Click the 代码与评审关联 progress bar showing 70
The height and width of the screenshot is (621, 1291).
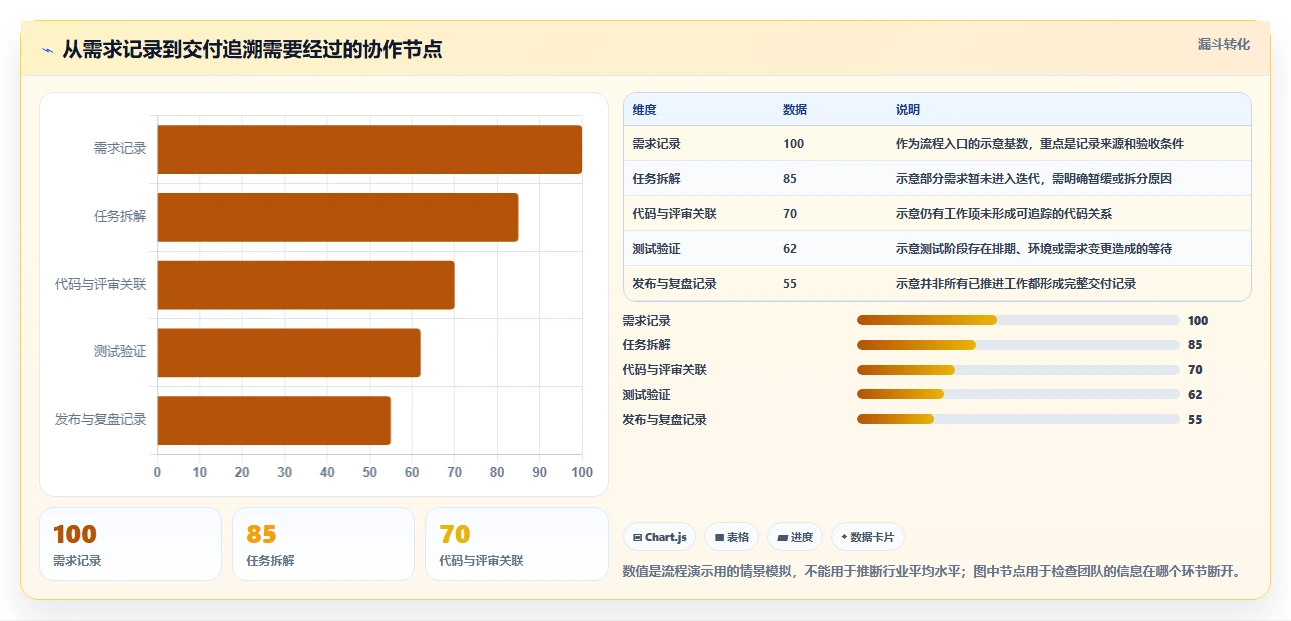pyautogui.click(x=1018, y=370)
